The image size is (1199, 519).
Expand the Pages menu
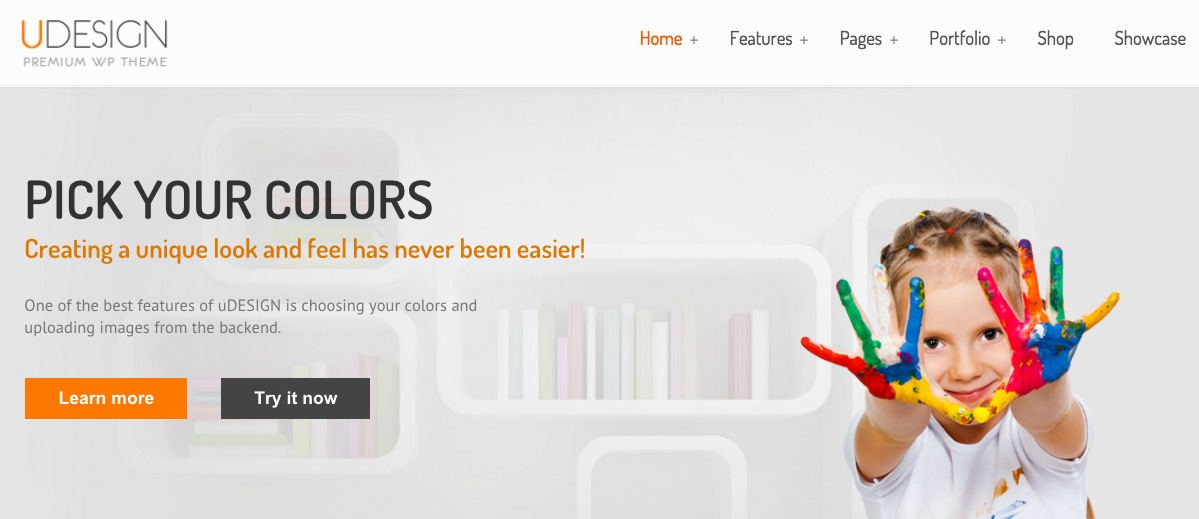pos(860,40)
